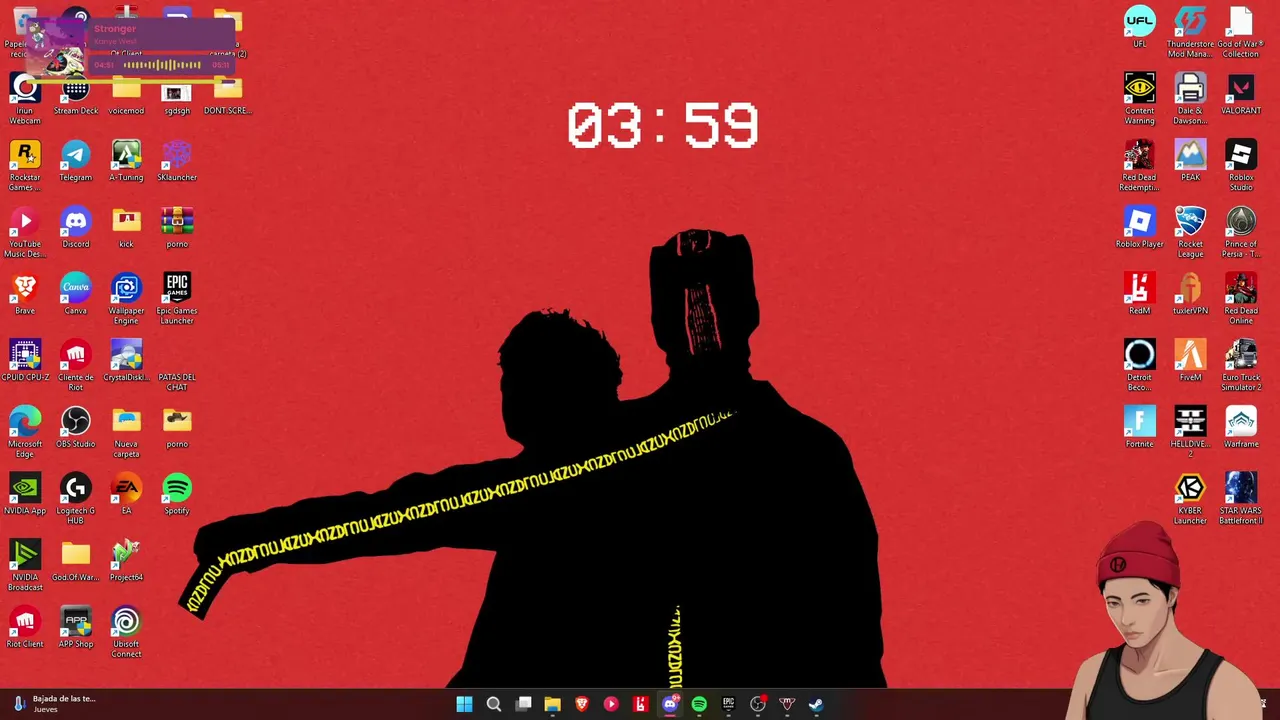Launch Ubisoft Connect from the desktop

tap(126, 632)
